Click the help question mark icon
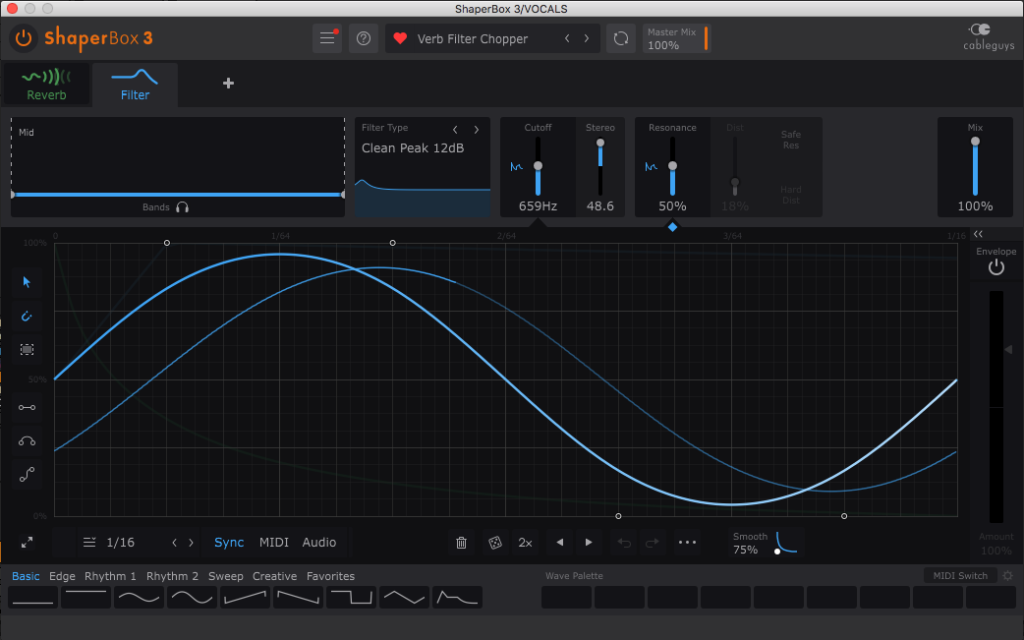Screen dimensions: 1024x640 tap(363, 39)
